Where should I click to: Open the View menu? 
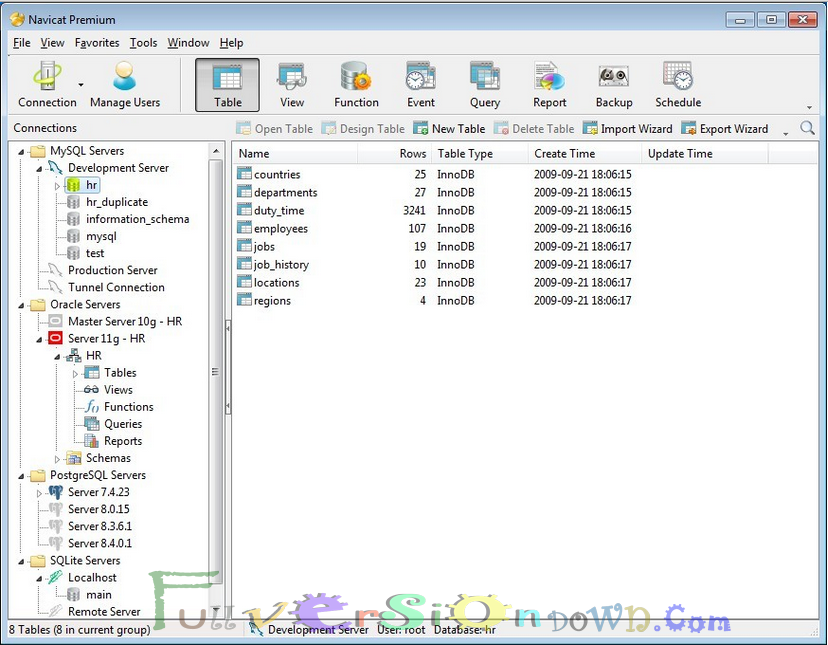pyautogui.click(x=52, y=43)
